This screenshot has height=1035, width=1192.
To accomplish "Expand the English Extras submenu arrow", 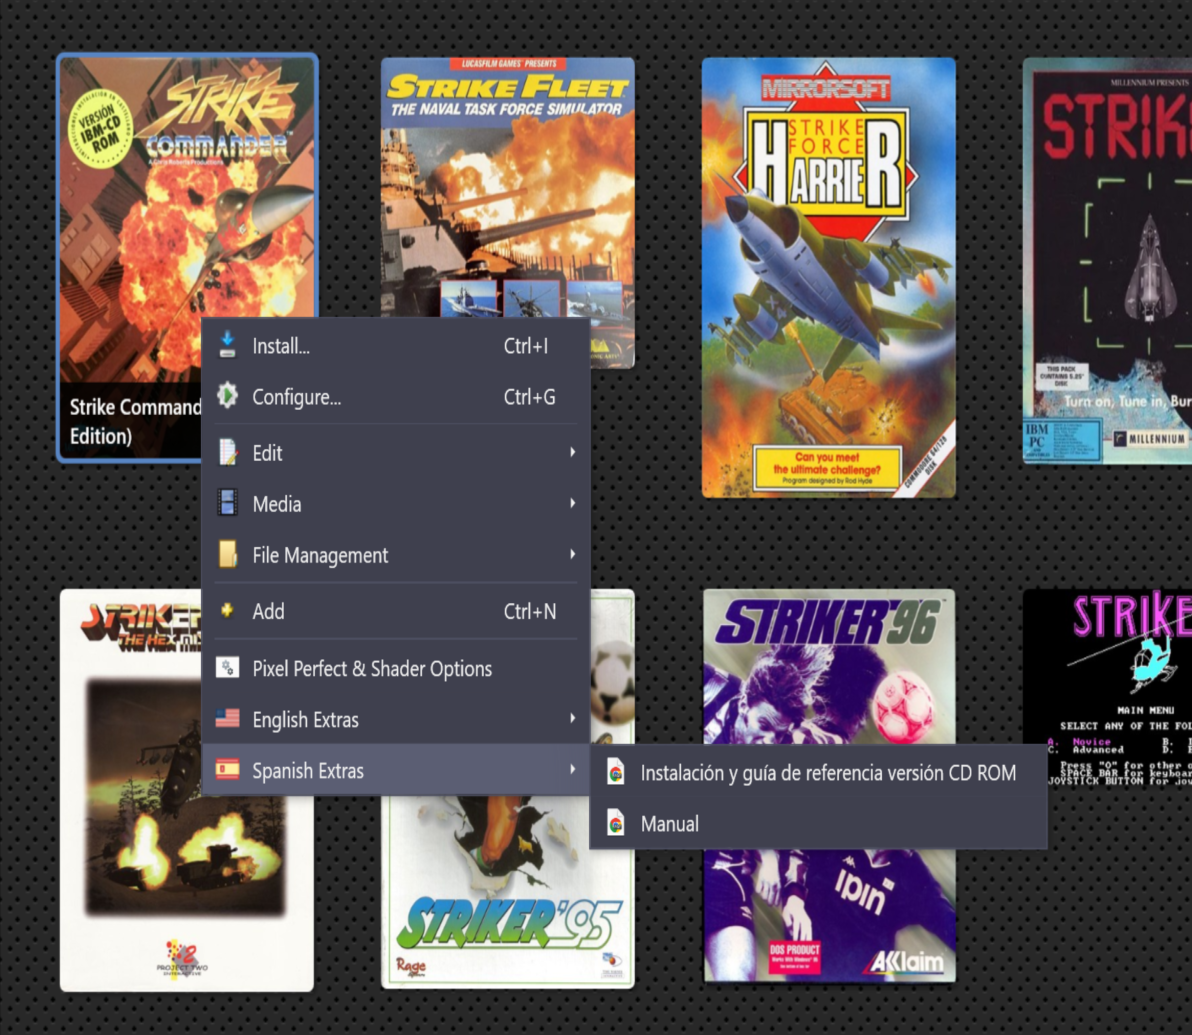I will point(572,719).
